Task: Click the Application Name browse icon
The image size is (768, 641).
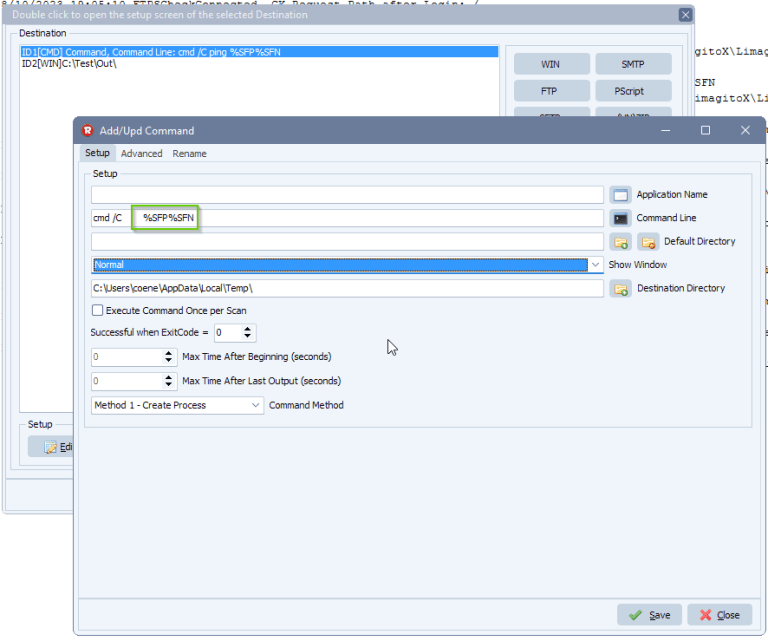Action: [620, 195]
